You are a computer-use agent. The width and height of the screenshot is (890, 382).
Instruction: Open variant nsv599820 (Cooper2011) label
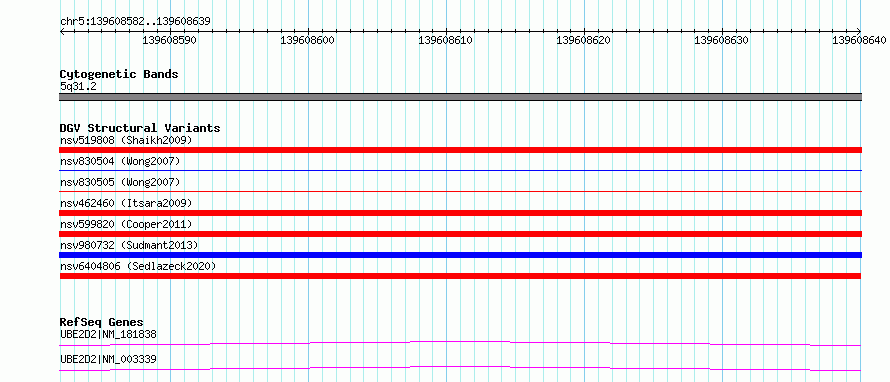(126, 224)
